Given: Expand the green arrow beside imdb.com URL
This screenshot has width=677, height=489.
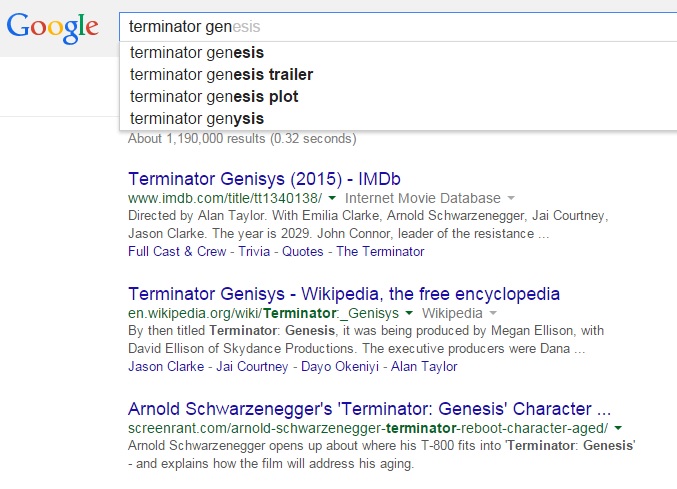Looking at the screenshot, I should pyautogui.click(x=332, y=198).
